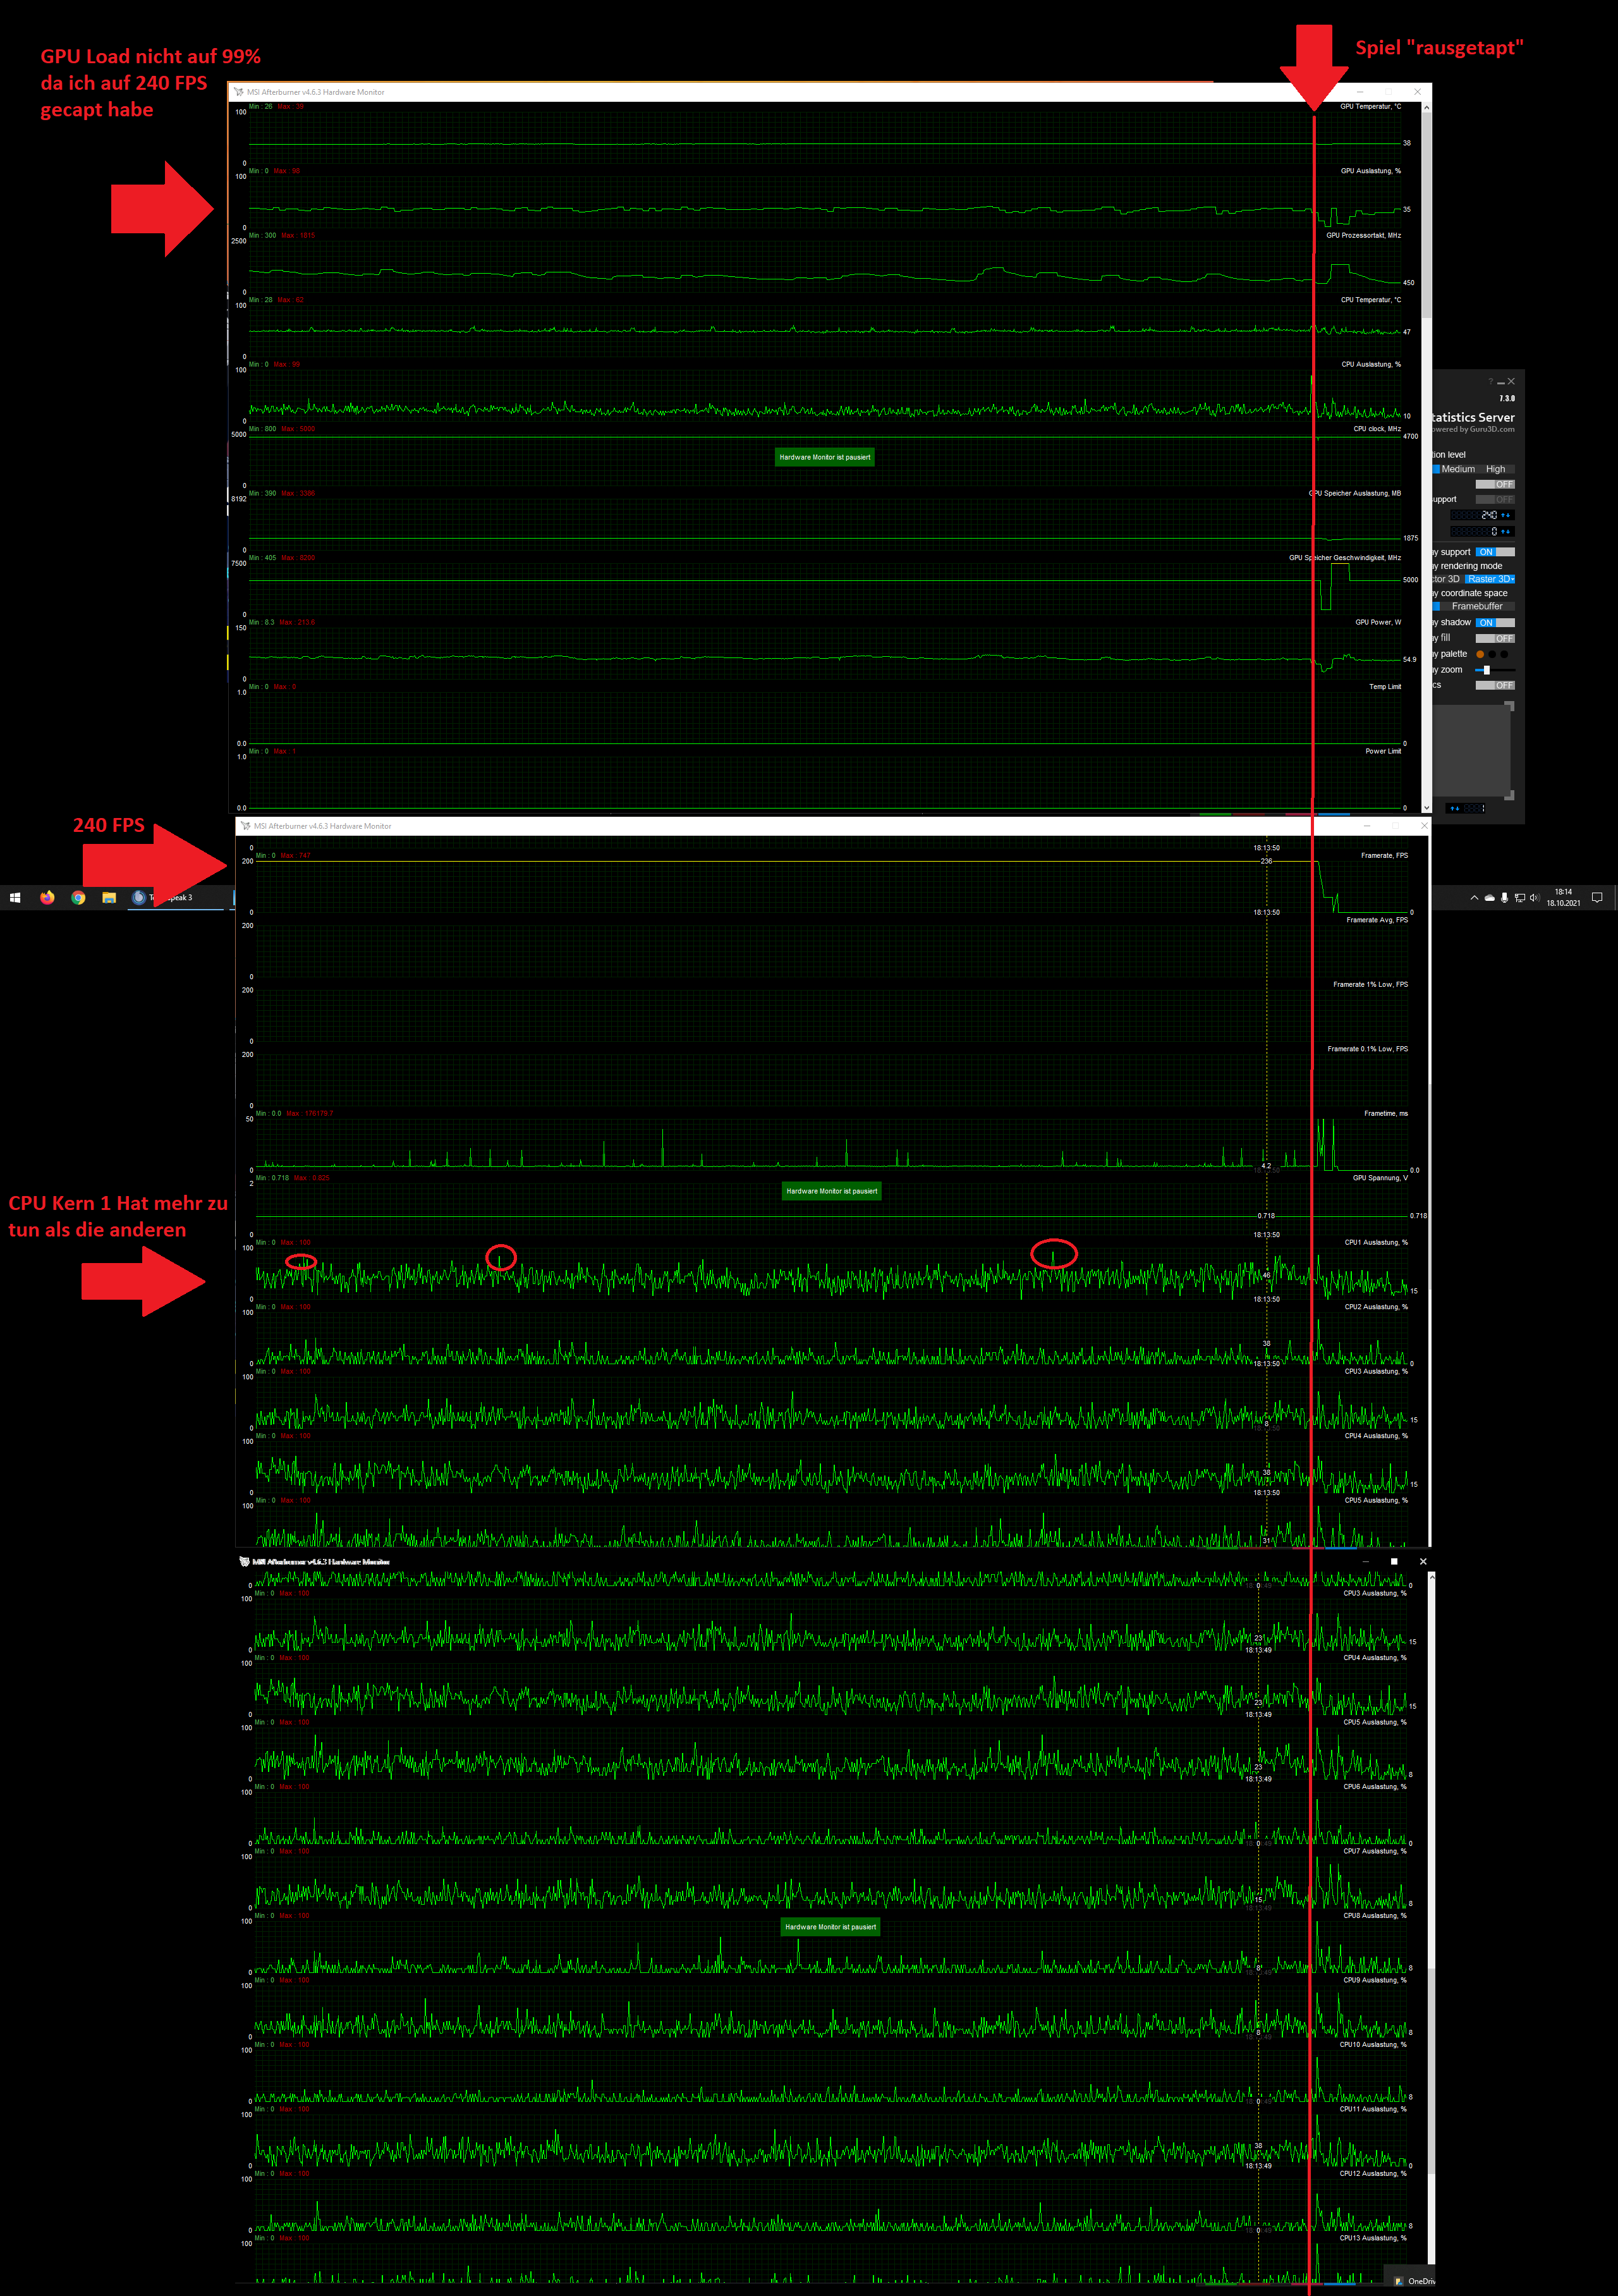Image resolution: width=1618 pixels, height=2296 pixels.
Task: Open File Explorer from the taskbar
Action: click(109, 897)
